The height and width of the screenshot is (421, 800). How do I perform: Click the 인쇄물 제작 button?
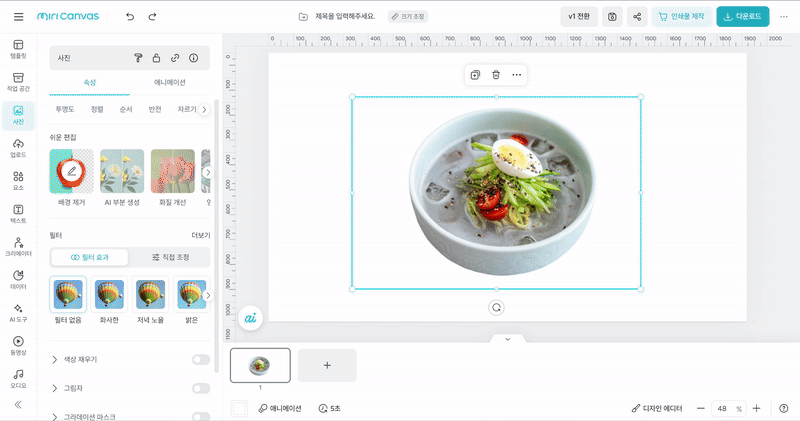(x=681, y=17)
